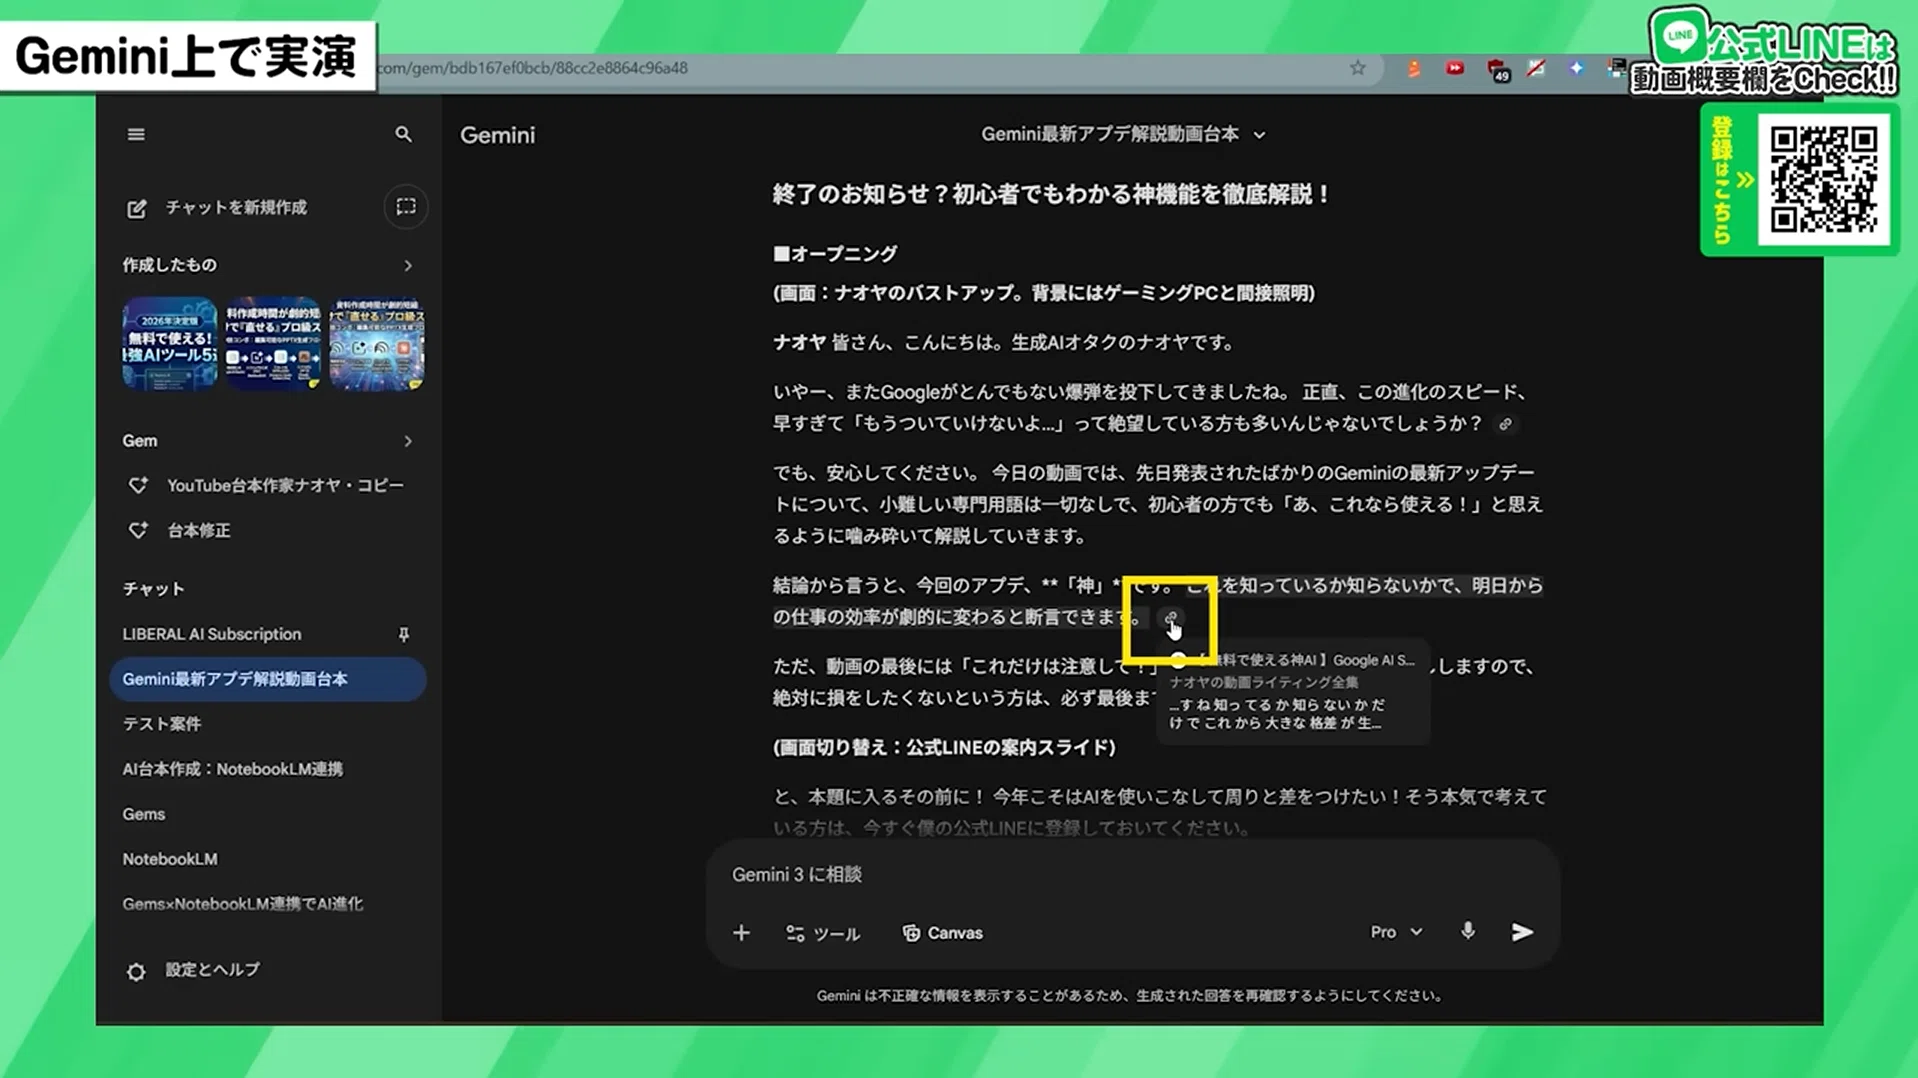The height and width of the screenshot is (1078, 1918).
Task: Open the 台本修正 Gem
Action: [198, 531]
